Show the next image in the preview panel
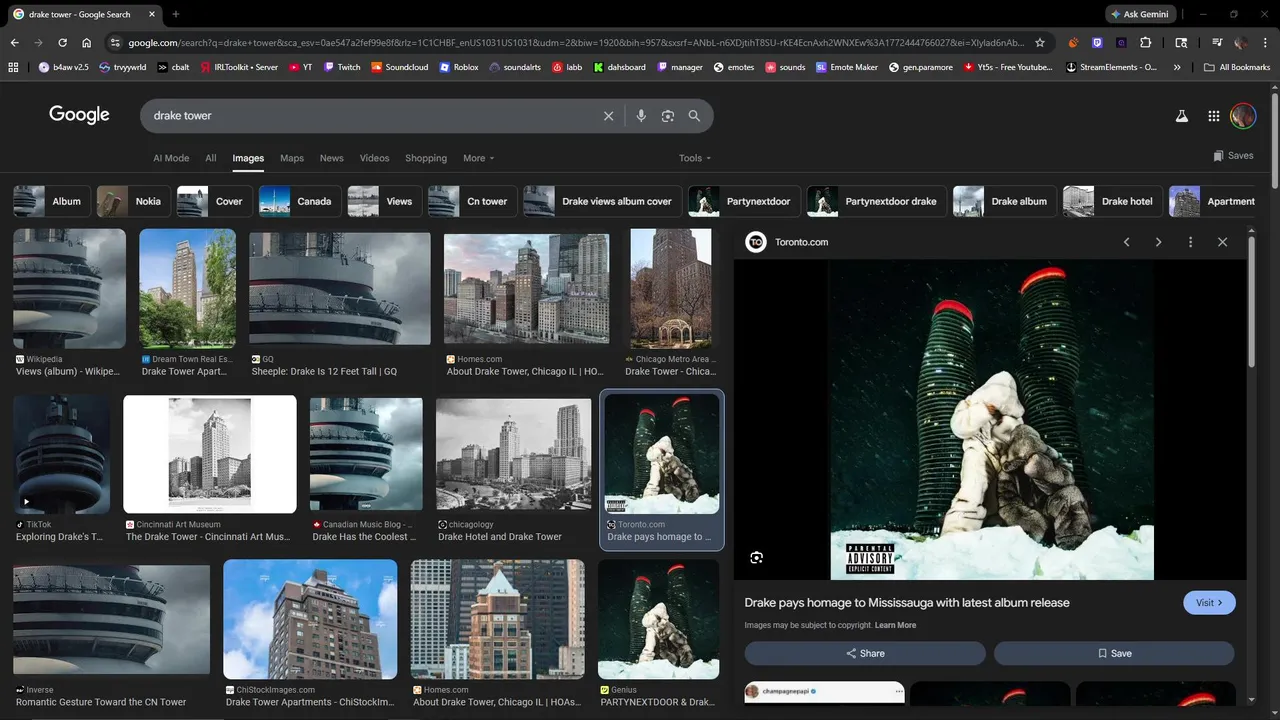Viewport: 1280px width, 720px height. (x=1158, y=242)
